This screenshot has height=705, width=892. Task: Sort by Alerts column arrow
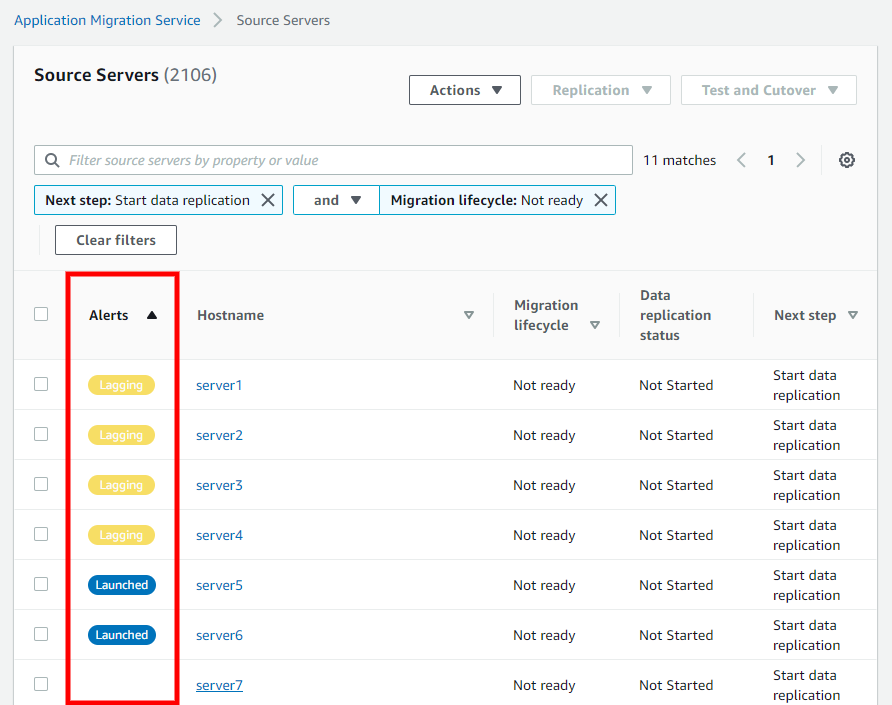[x=151, y=315]
